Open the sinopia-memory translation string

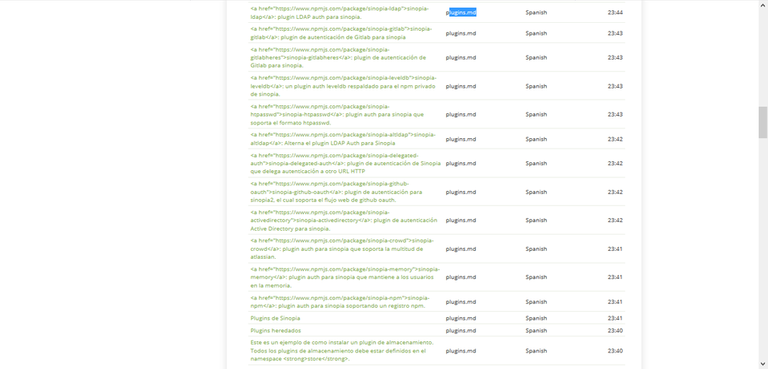[345, 277]
